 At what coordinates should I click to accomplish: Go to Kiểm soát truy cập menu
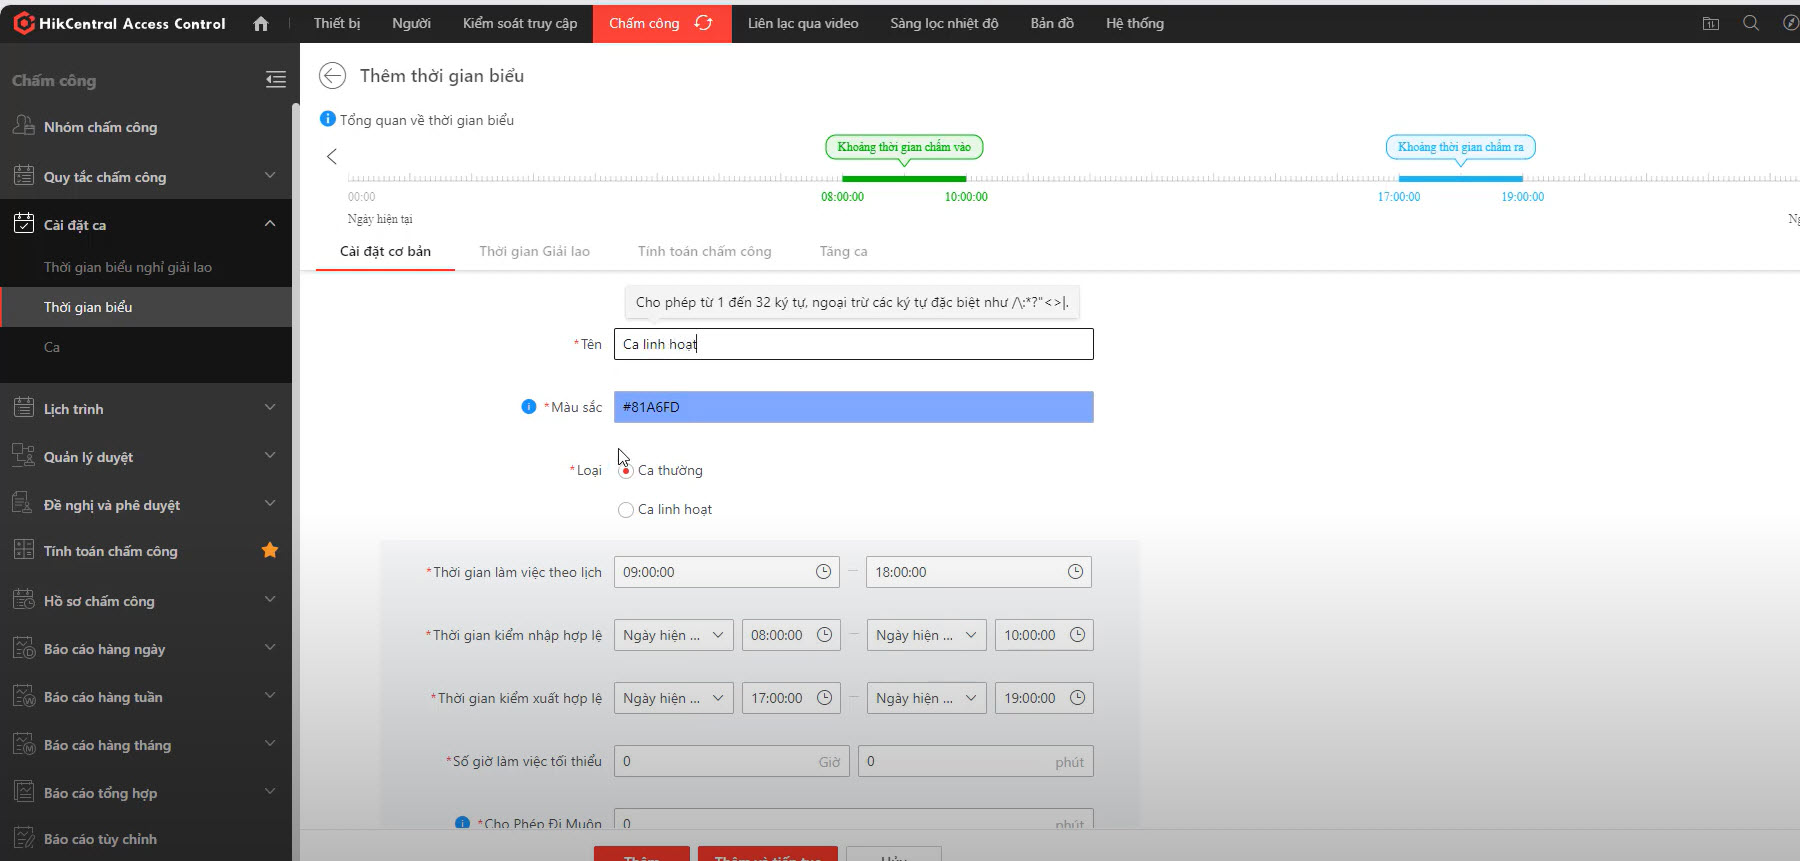519,23
